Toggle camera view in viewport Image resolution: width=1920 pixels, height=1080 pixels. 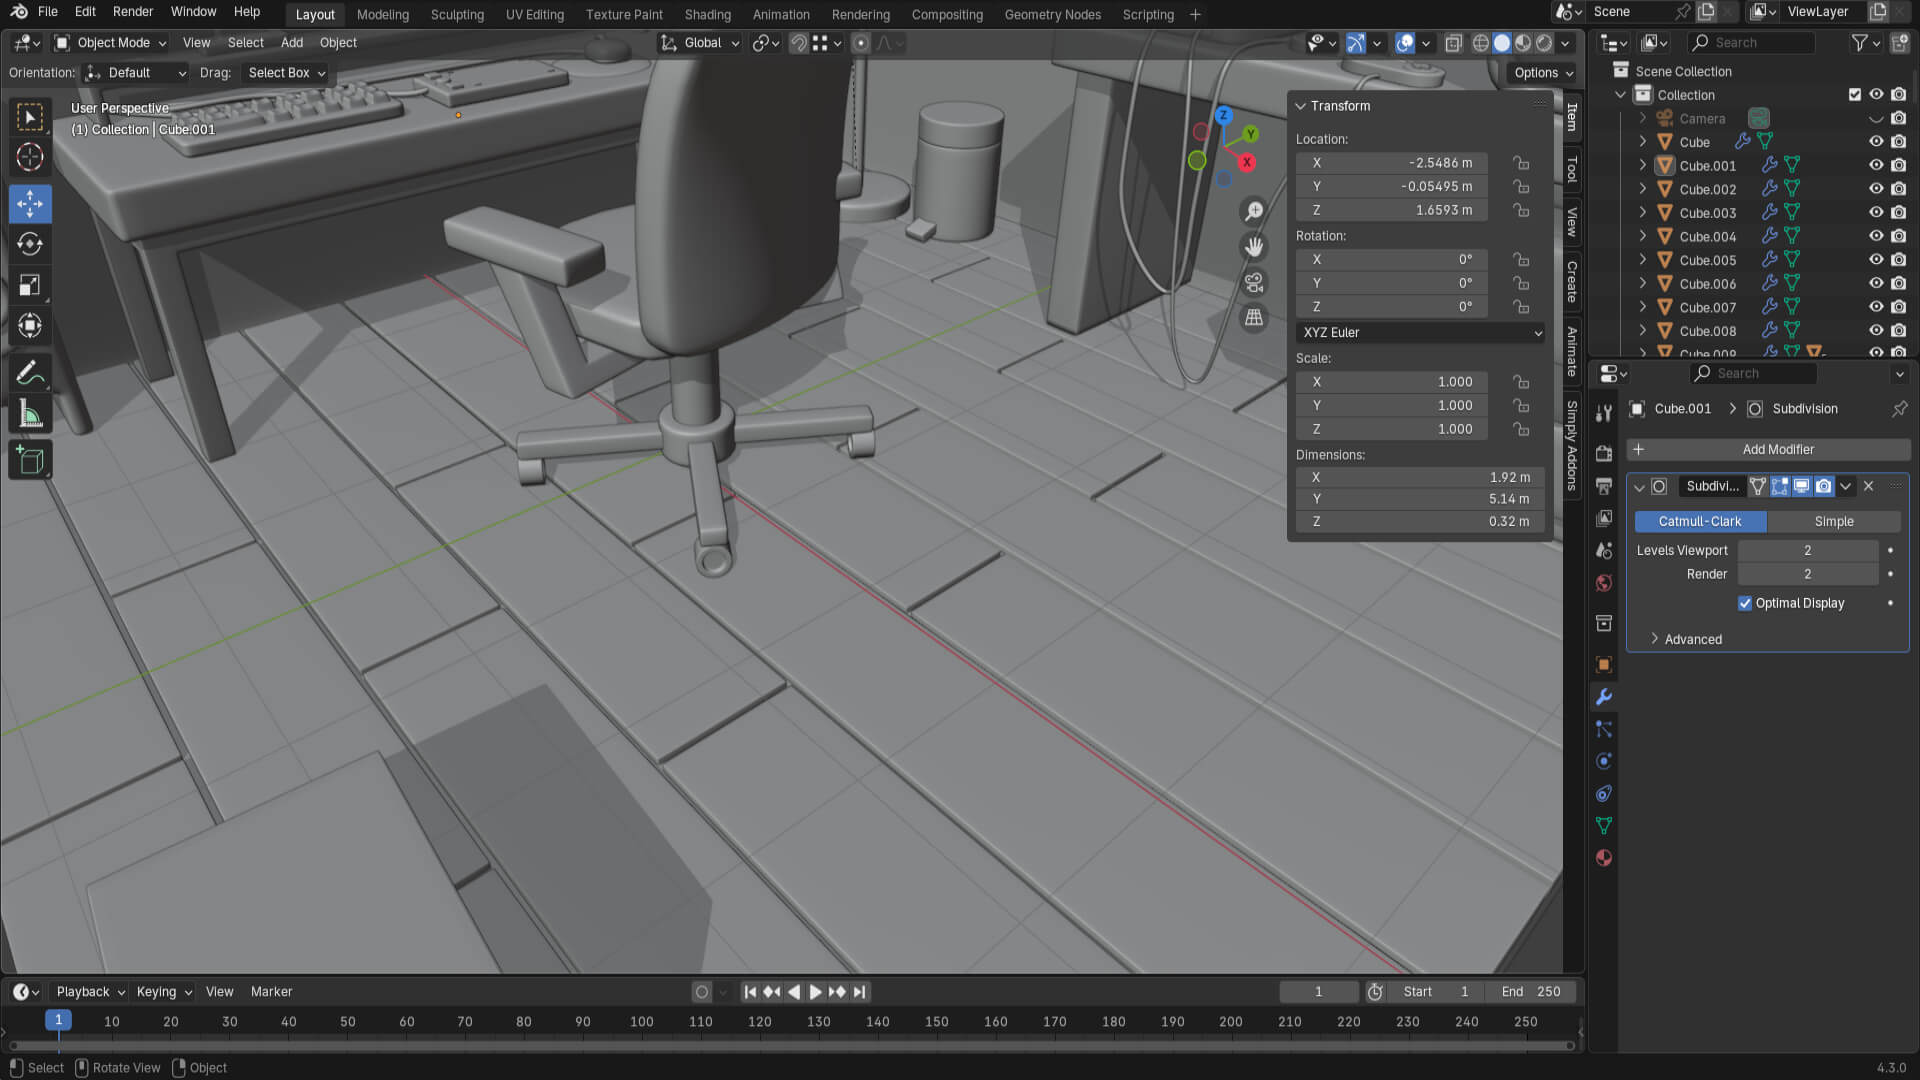[1253, 283]
